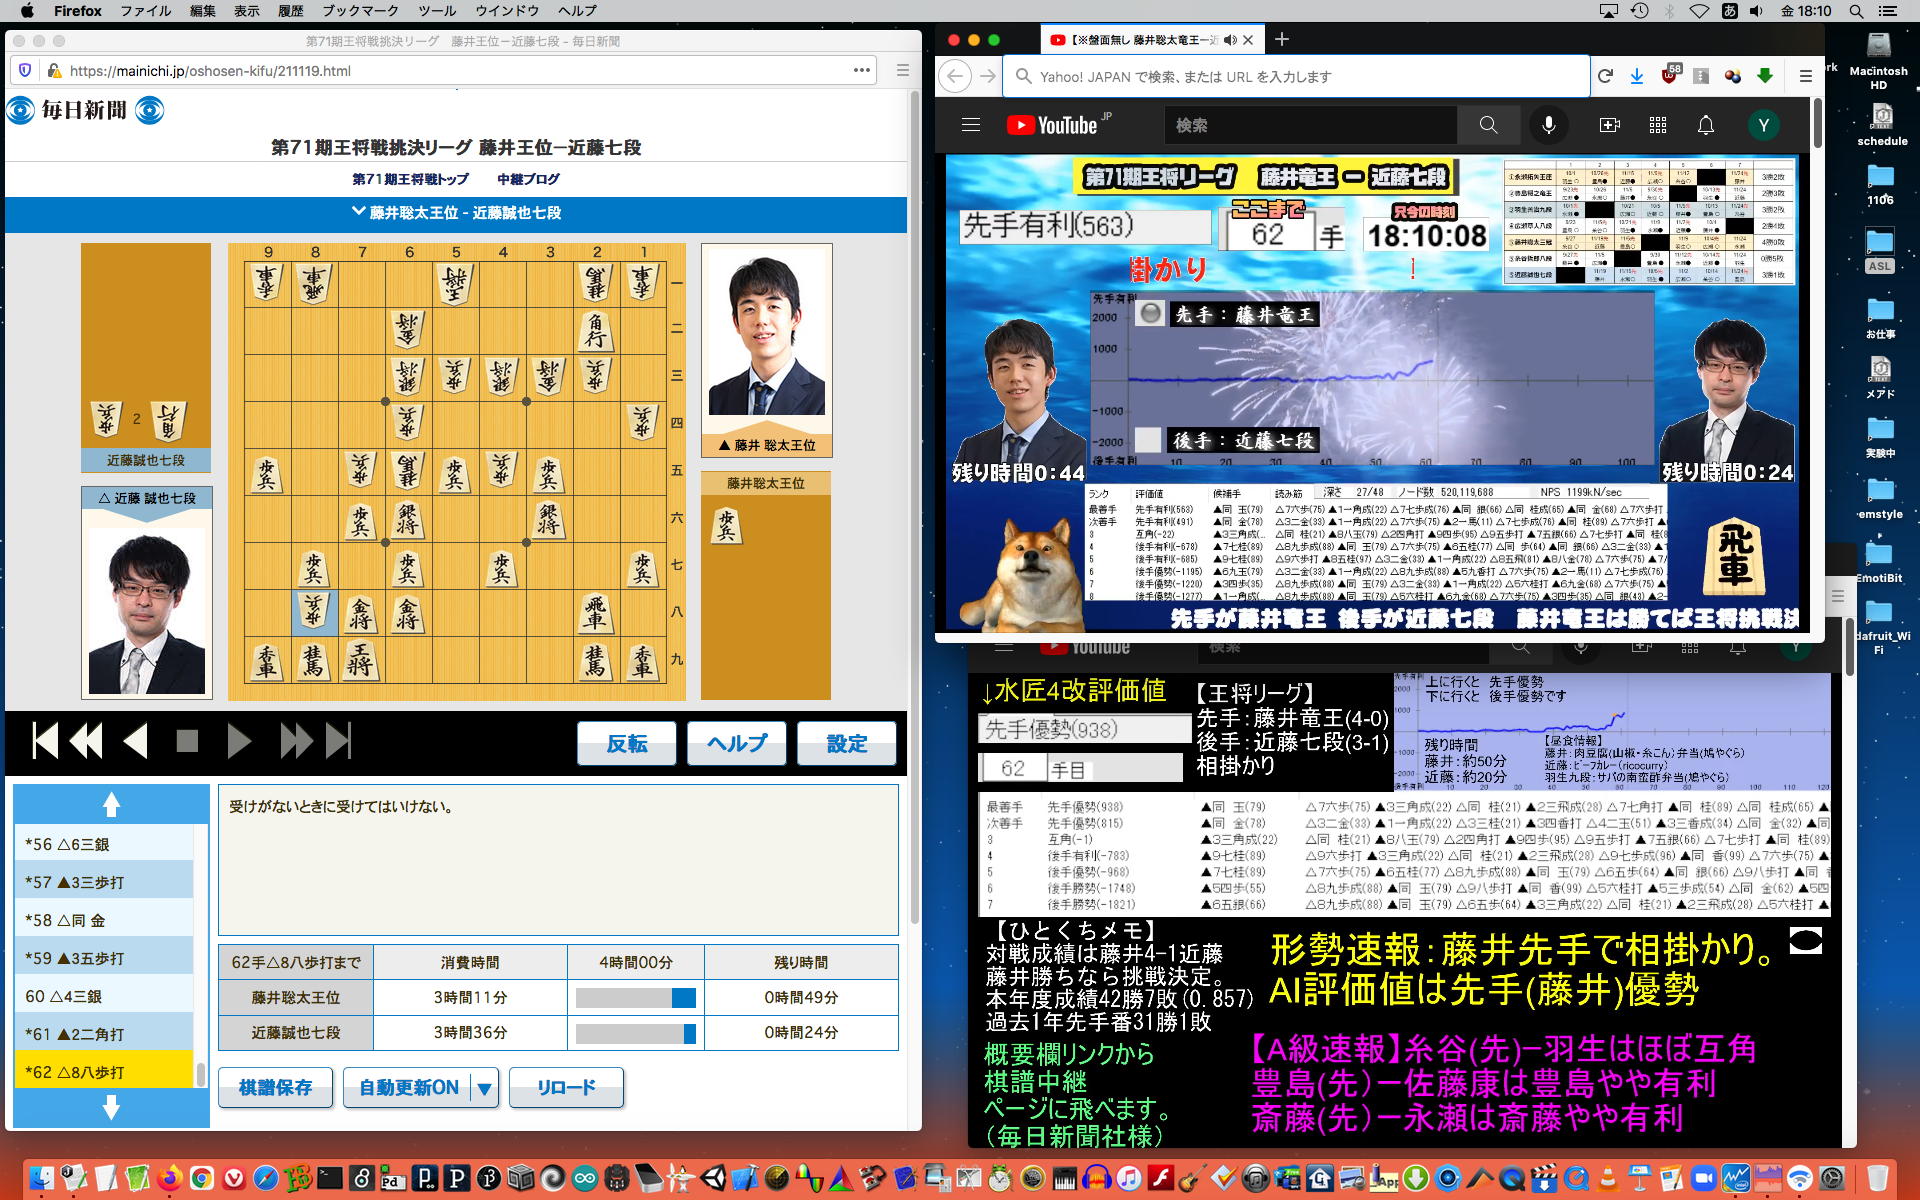Image resolution: width=1920 pixels, height=1200 pixels.
Task: Flip the board with the 反転 button
Action: tap(626, 743)
